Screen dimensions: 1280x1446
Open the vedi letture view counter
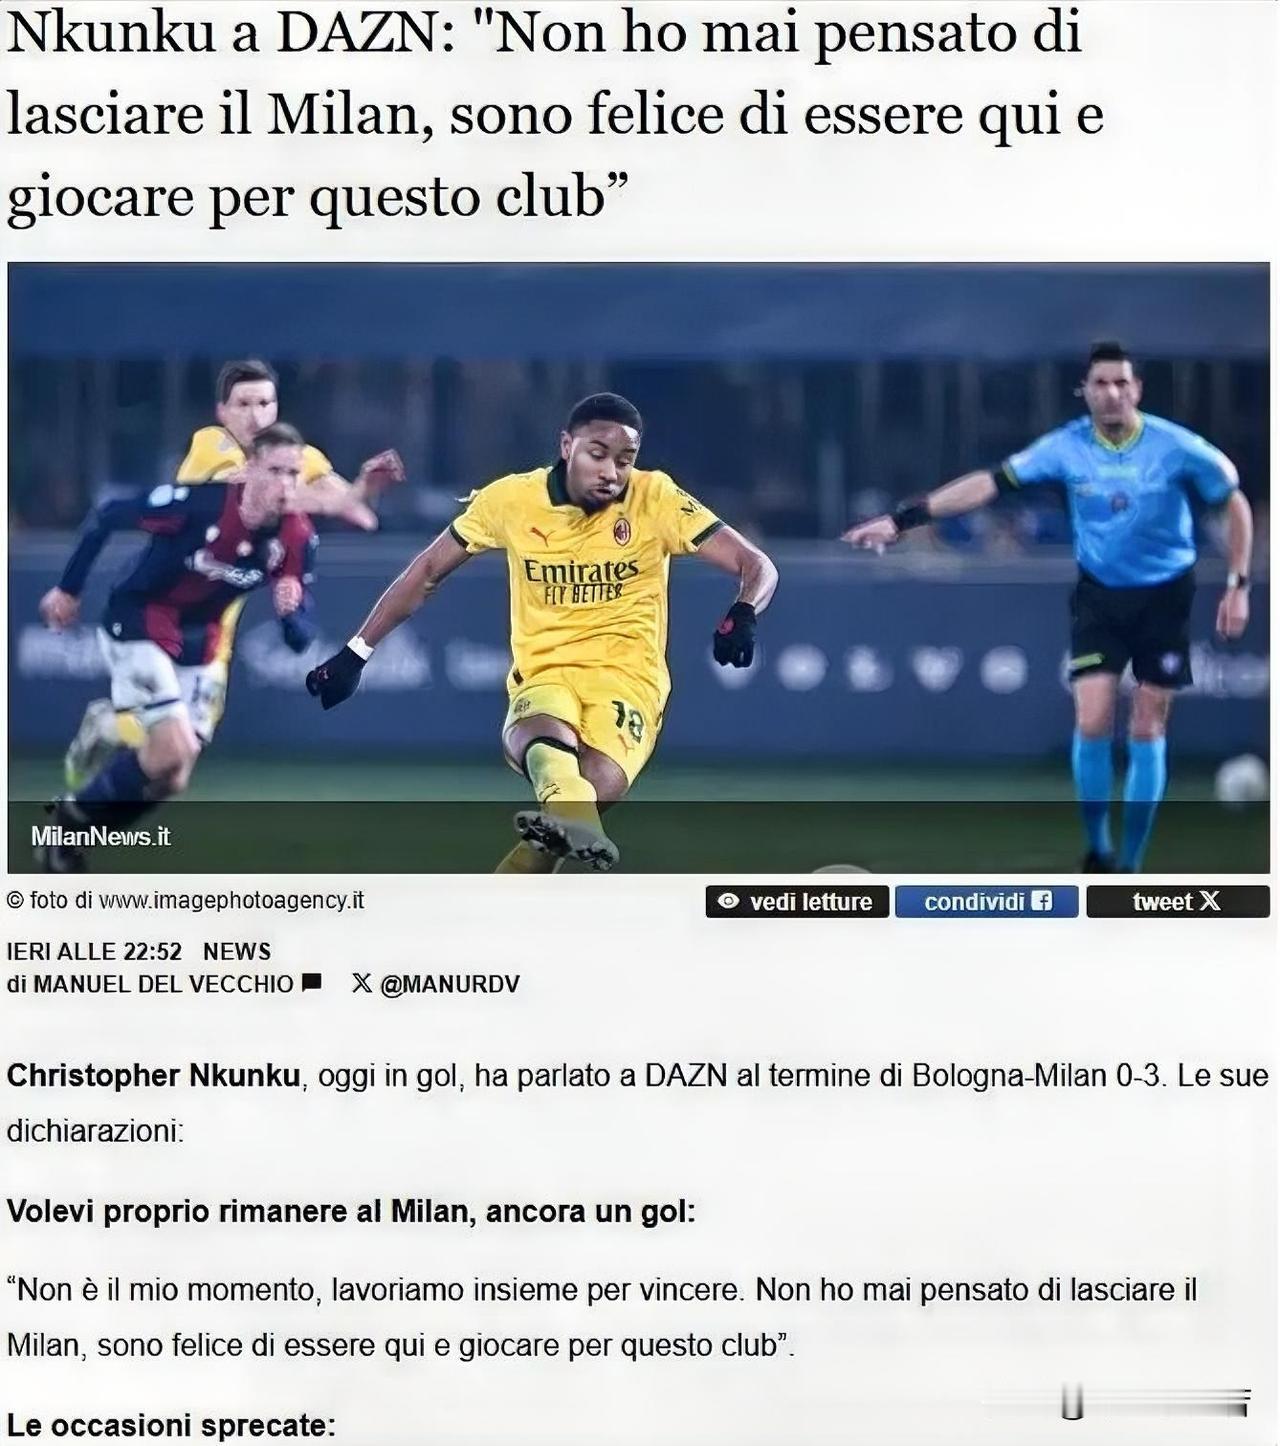coord(797,901)
